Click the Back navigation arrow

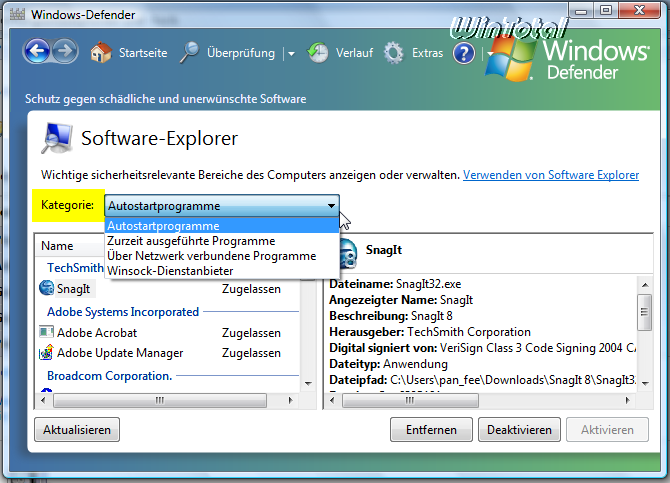coord(37,51)
